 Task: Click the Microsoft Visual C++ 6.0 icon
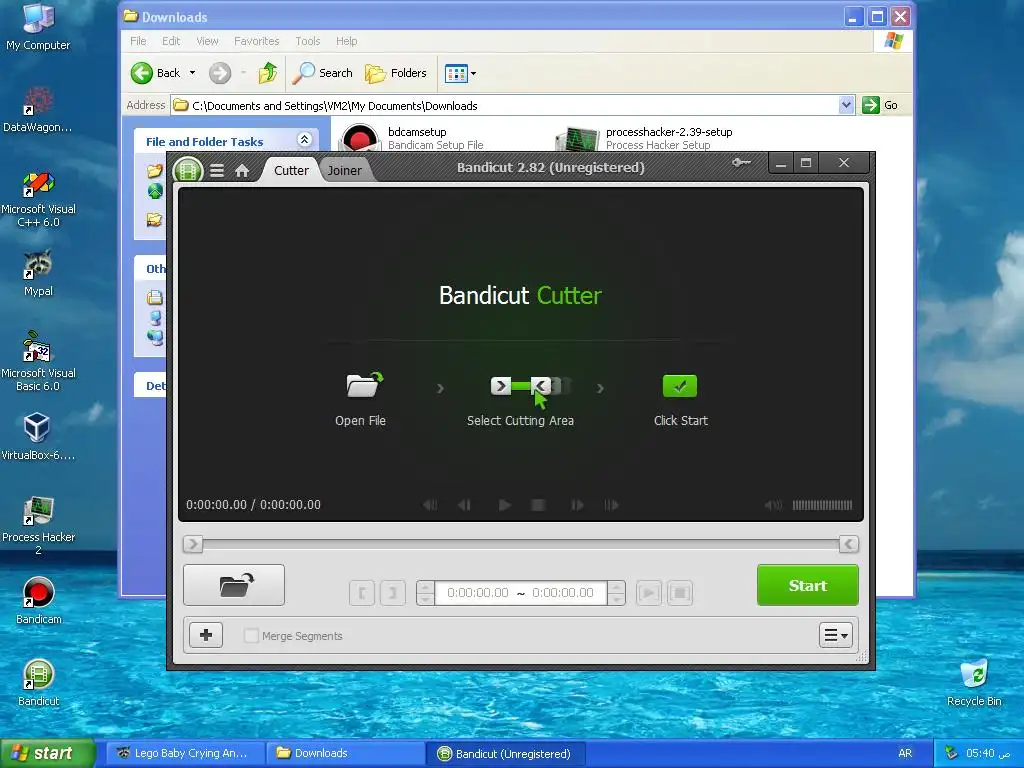(38, 199)
